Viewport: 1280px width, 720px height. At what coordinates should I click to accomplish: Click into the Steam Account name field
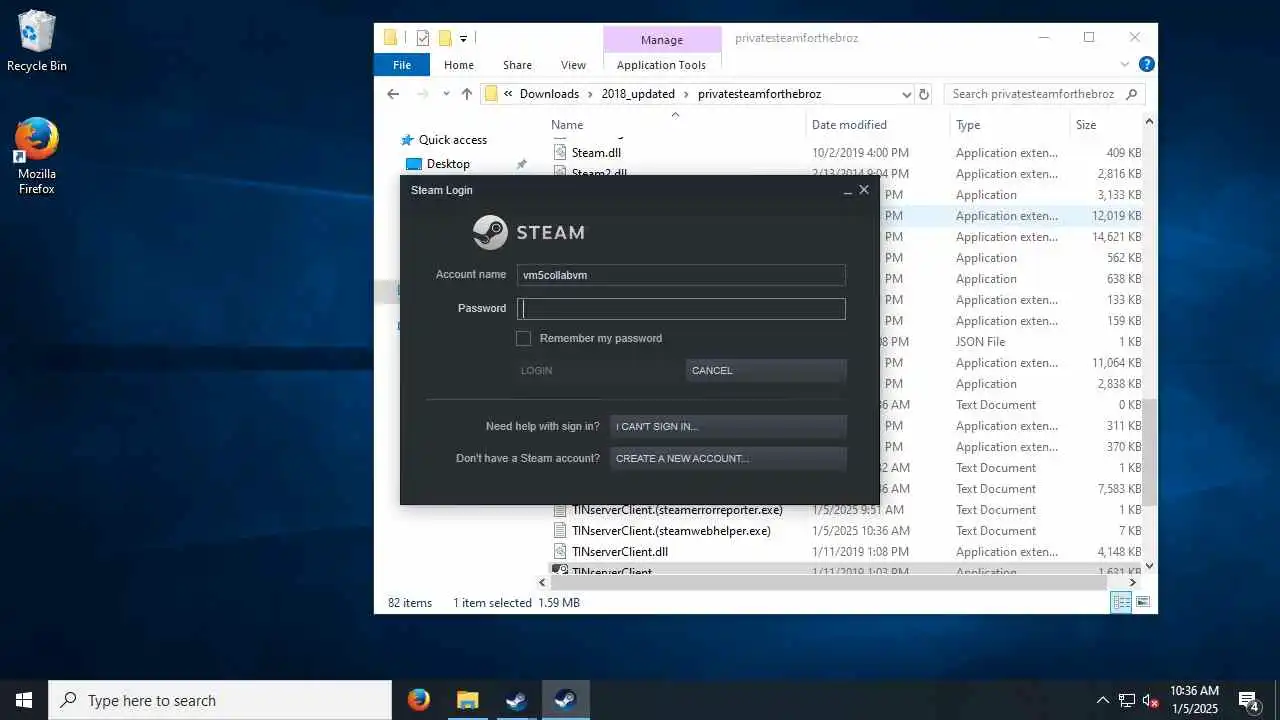(681, 275)
